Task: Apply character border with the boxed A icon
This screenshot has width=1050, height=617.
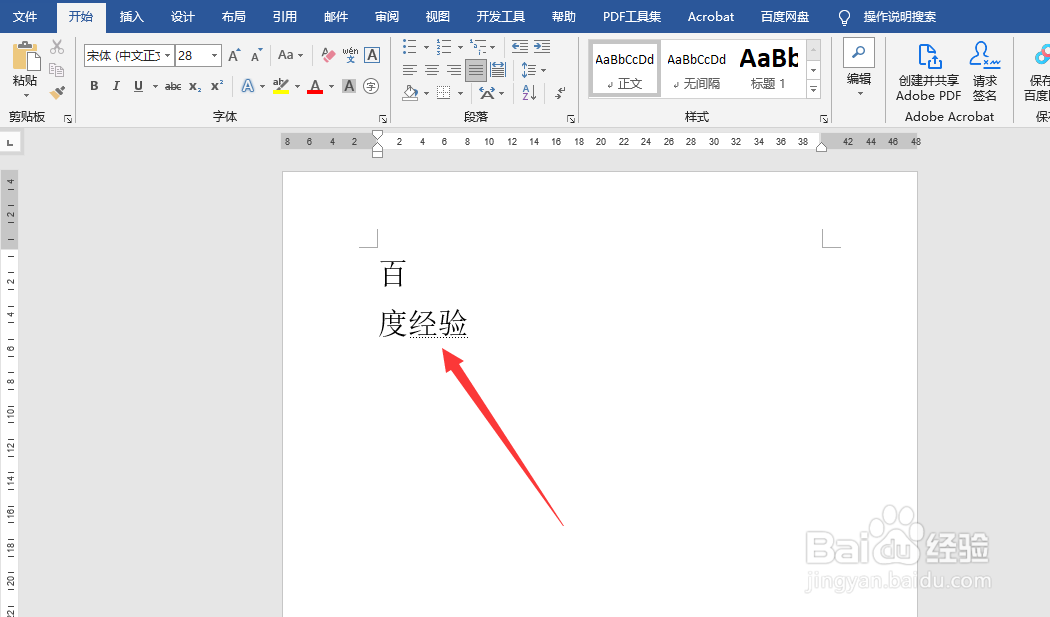Action: (372, 55)
